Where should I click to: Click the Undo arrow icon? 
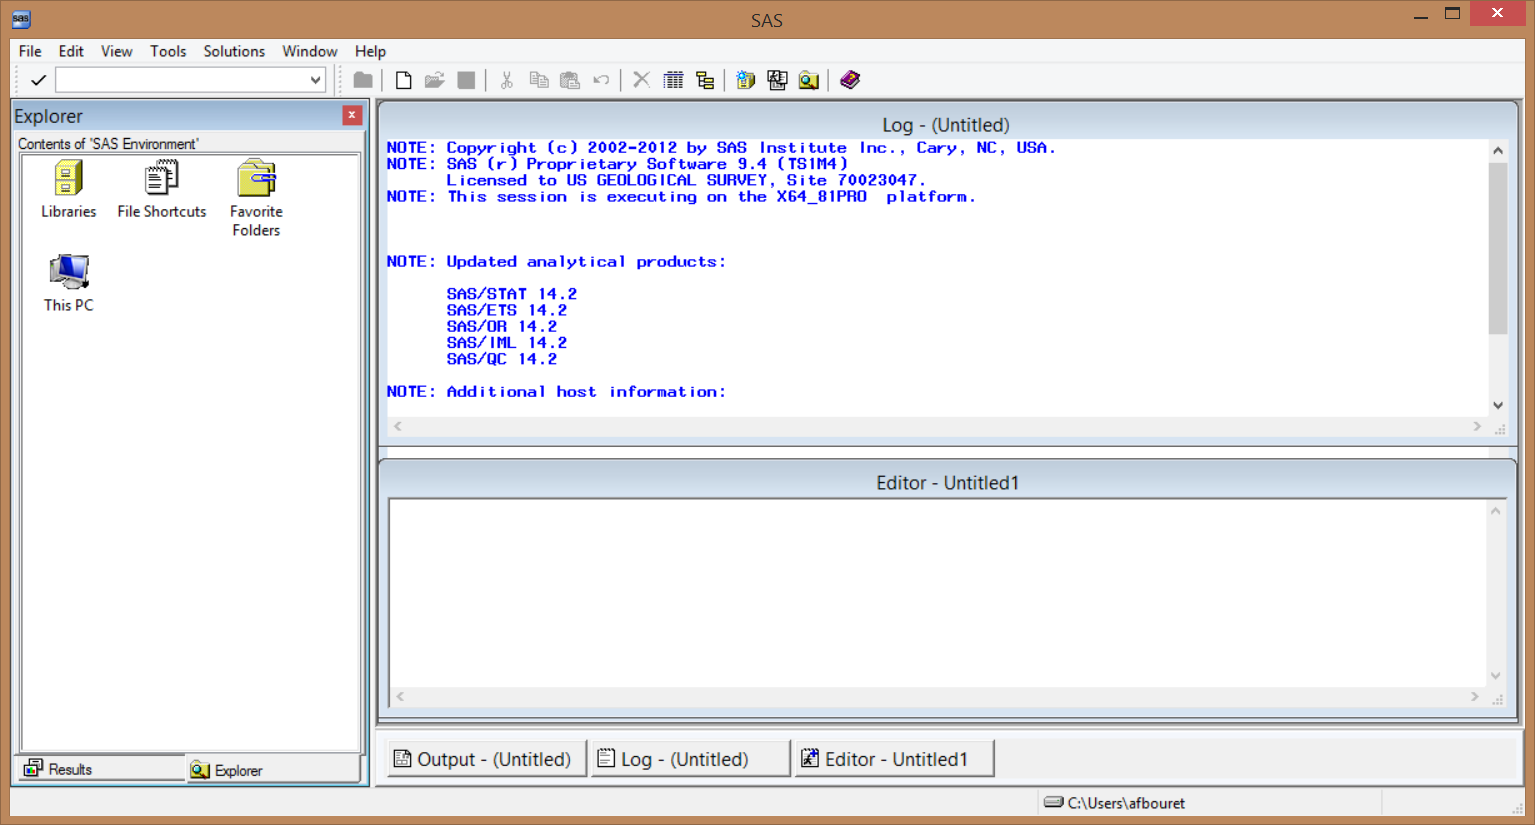(601, 80)
